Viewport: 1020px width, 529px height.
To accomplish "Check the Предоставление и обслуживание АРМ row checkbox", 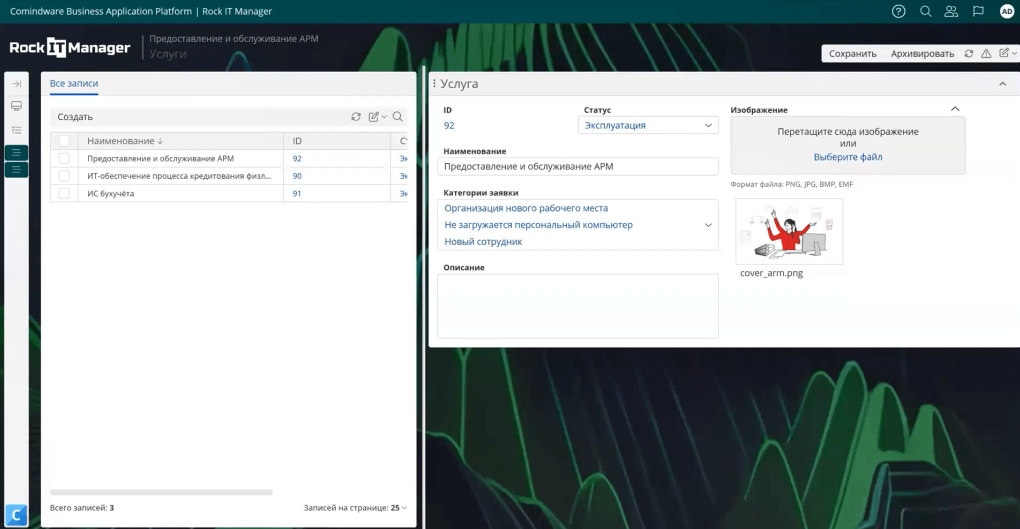I will click(x=65, y=159).
